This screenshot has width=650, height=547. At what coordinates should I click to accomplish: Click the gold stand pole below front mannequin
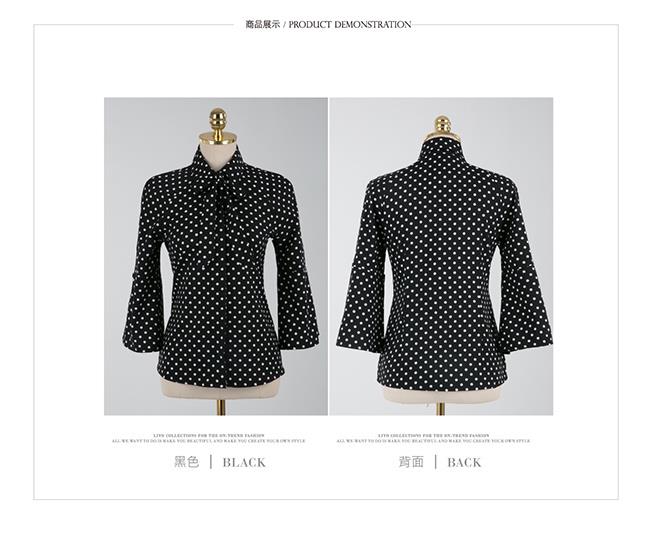coord(221,407)
